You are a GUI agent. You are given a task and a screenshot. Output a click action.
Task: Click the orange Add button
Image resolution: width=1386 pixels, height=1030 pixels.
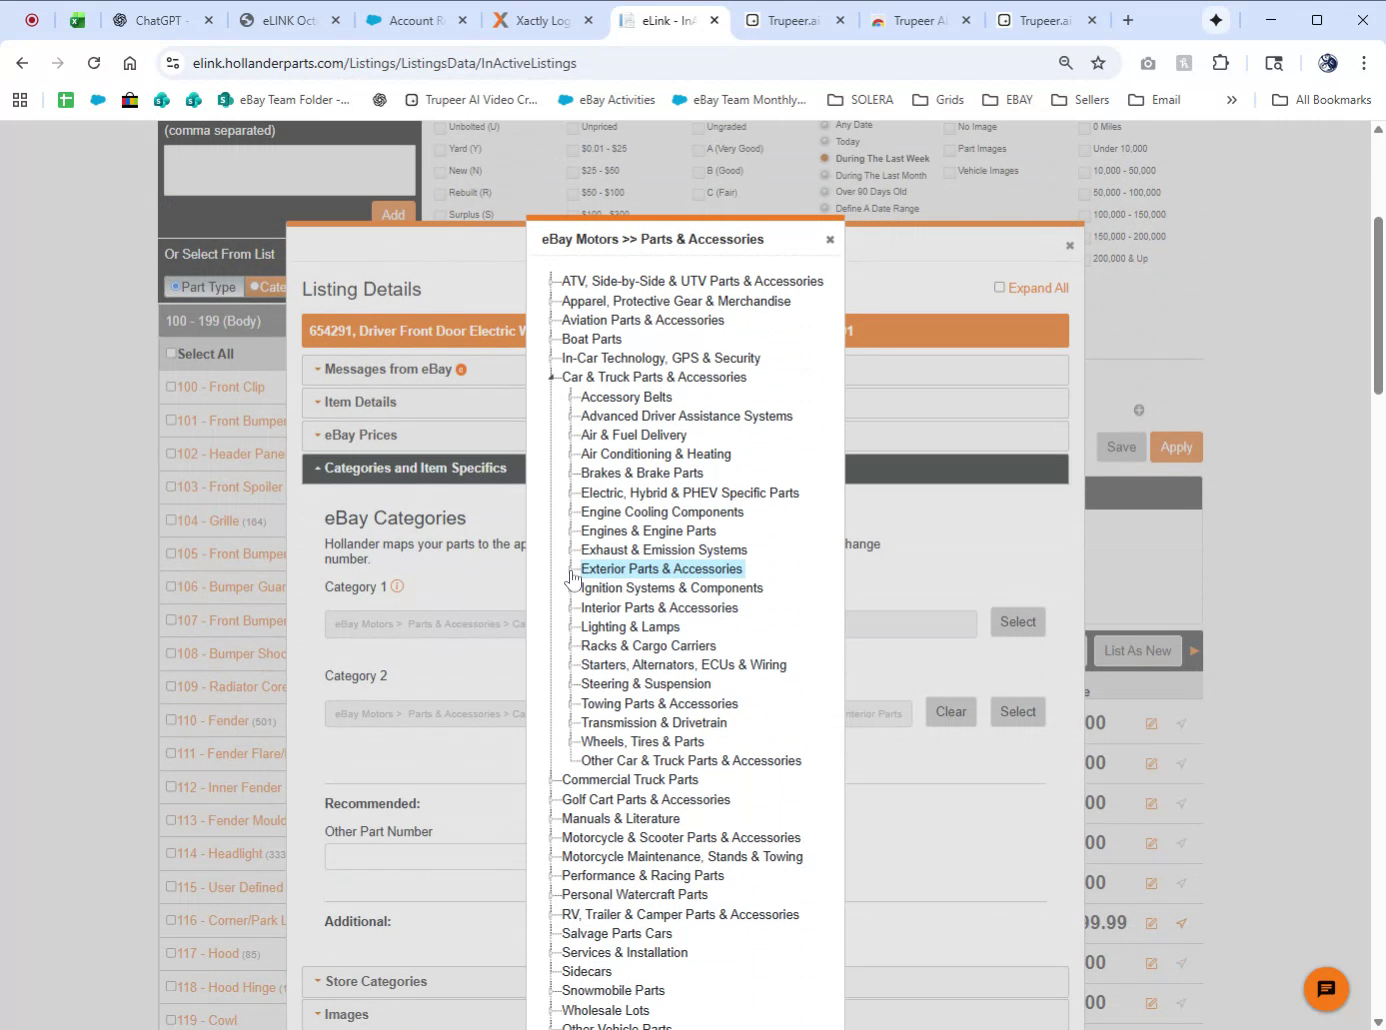tap(393, 213)
